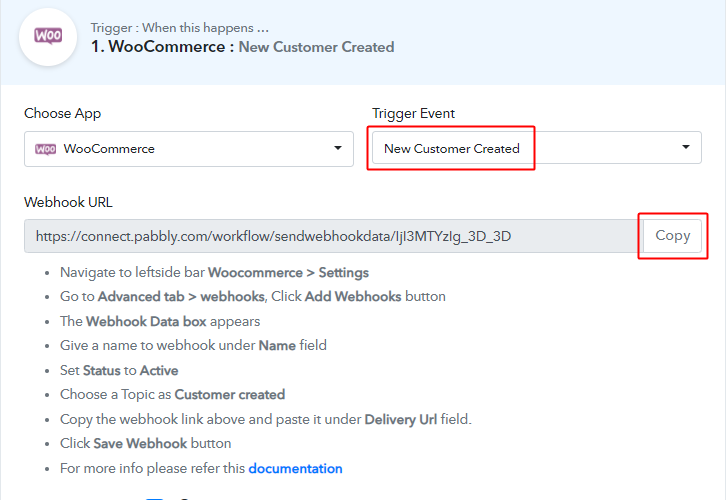Click the Trigger Event dropdown arrow

(686, 147)
